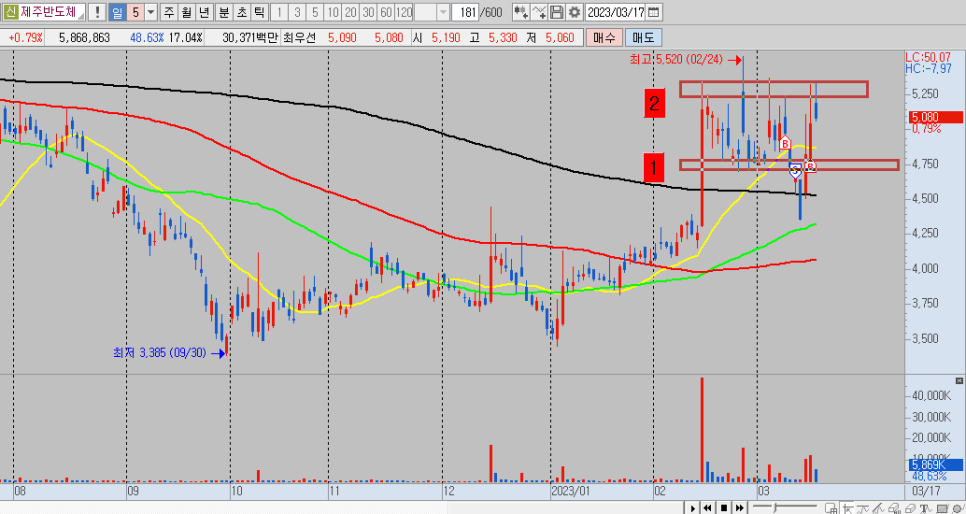The height and width of the screenshot is (514, 966).
Task: Click the +0.79% change rate value
Action: 26,38
